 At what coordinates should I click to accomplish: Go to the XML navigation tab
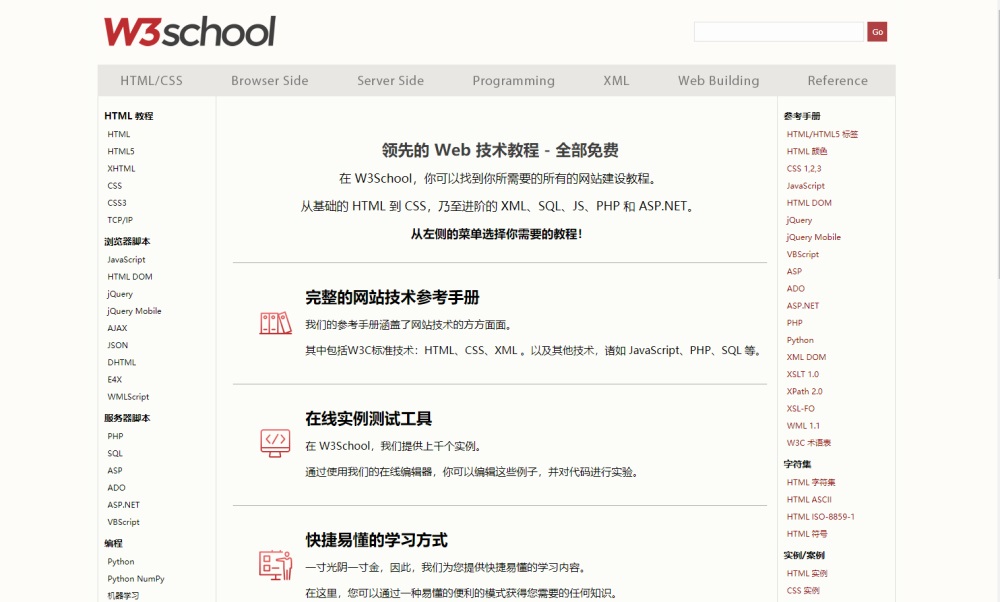point(616,80)
